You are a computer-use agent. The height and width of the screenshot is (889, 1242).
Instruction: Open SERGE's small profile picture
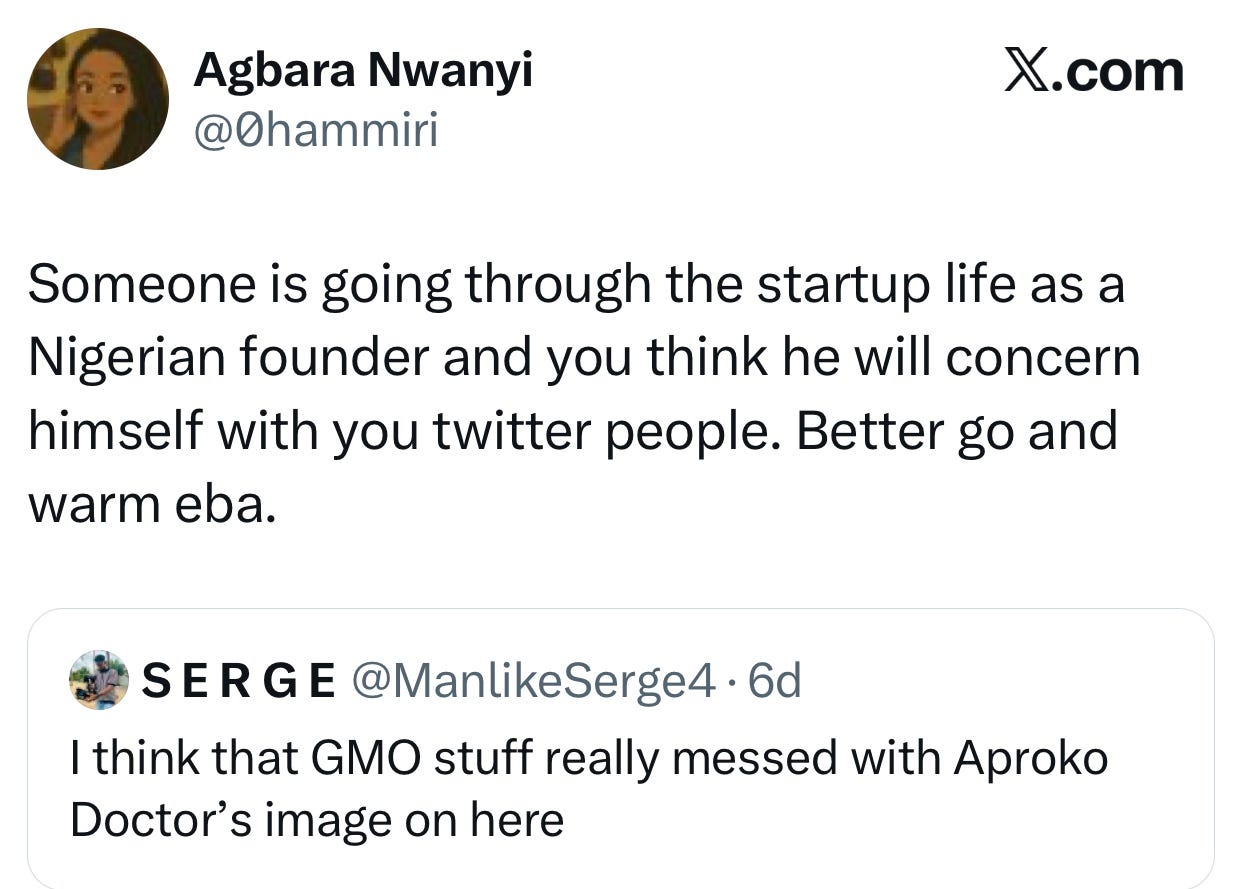pyautogui.click(x=98, y=680)
